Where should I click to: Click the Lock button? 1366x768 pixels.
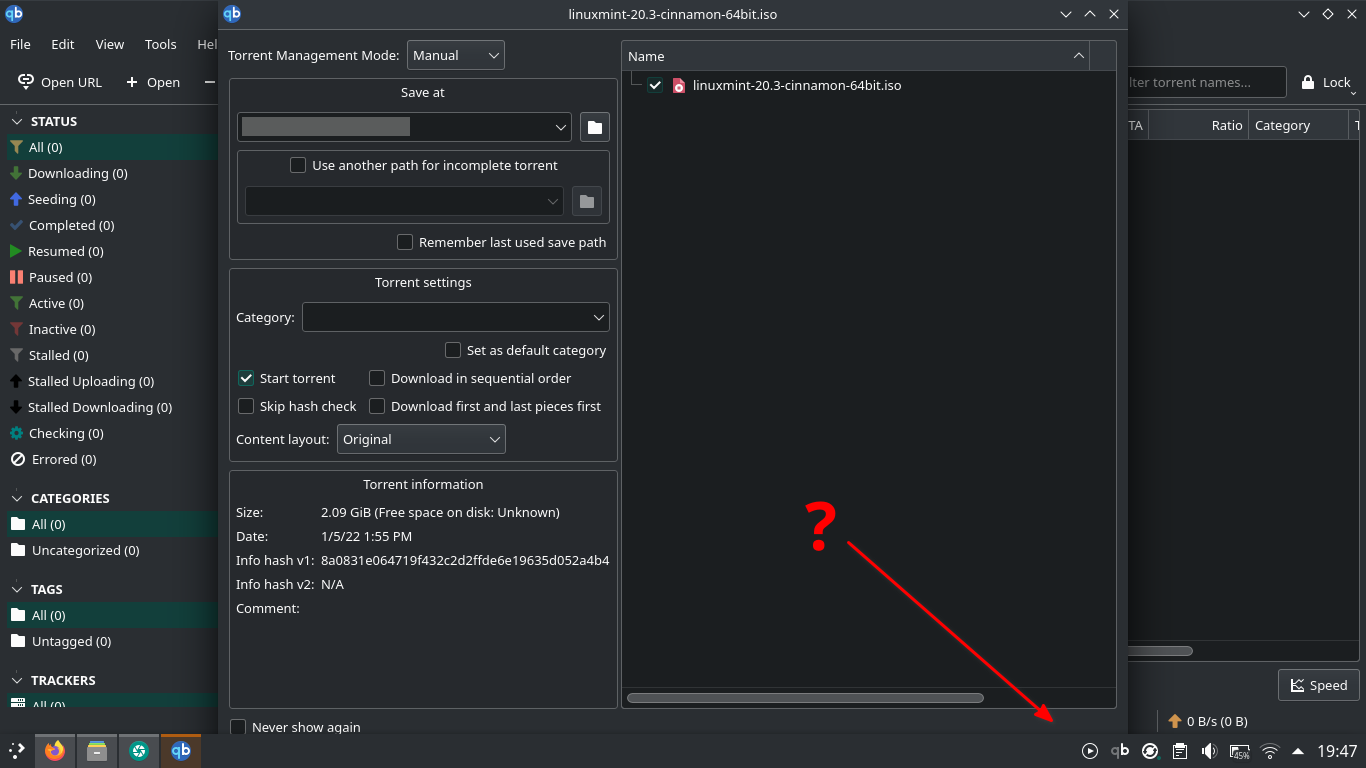pyautogui.click(x=1327, y=82)
